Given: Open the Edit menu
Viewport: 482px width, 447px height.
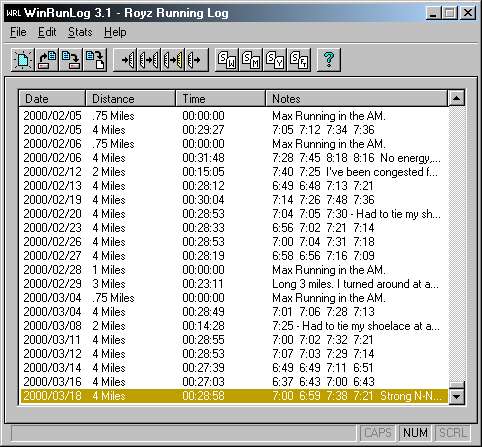Looking at the screenshot, I should [47, 32].
